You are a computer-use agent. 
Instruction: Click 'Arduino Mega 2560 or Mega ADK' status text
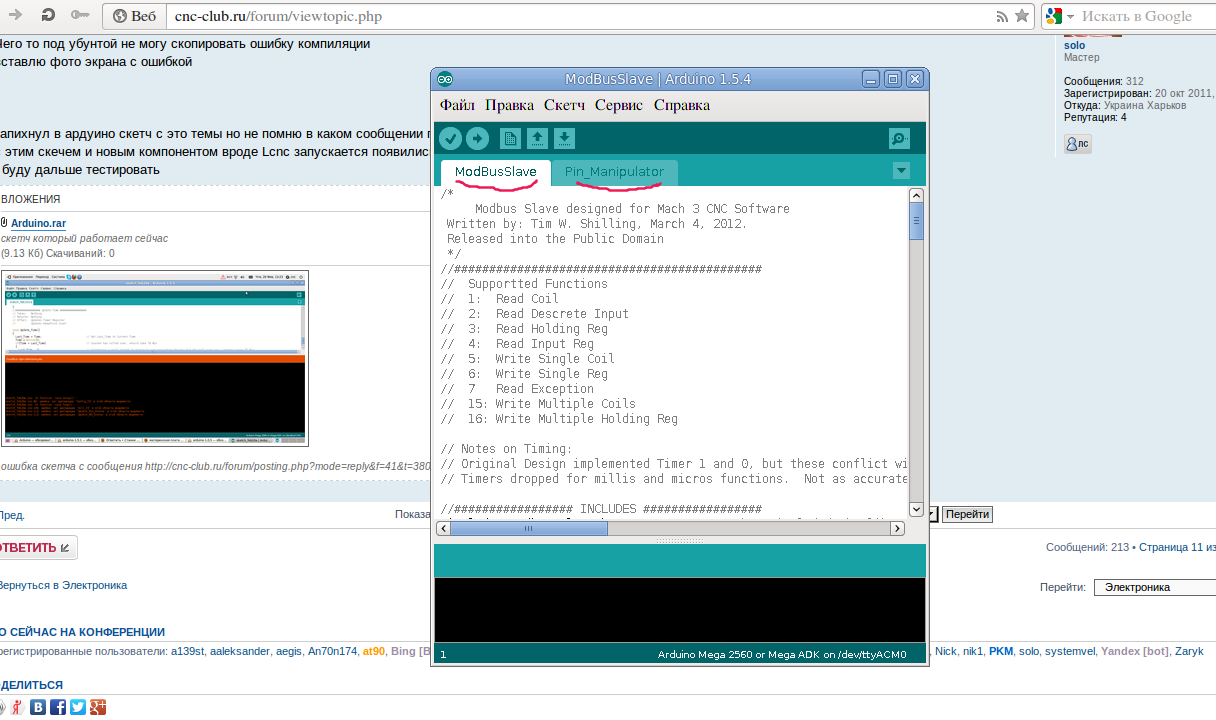click(x=781, y=655)
